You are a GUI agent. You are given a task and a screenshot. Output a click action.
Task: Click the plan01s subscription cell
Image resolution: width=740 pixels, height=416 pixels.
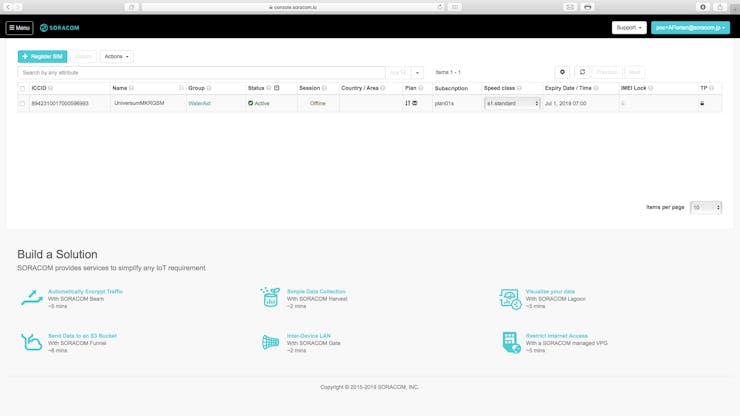click(444, 103)
